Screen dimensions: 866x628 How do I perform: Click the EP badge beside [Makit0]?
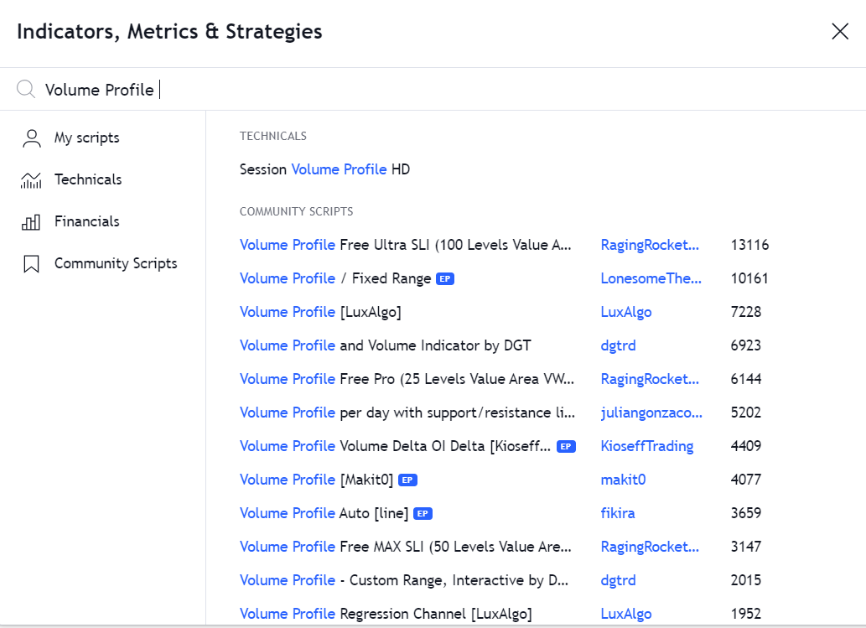(x=408, y=480)
